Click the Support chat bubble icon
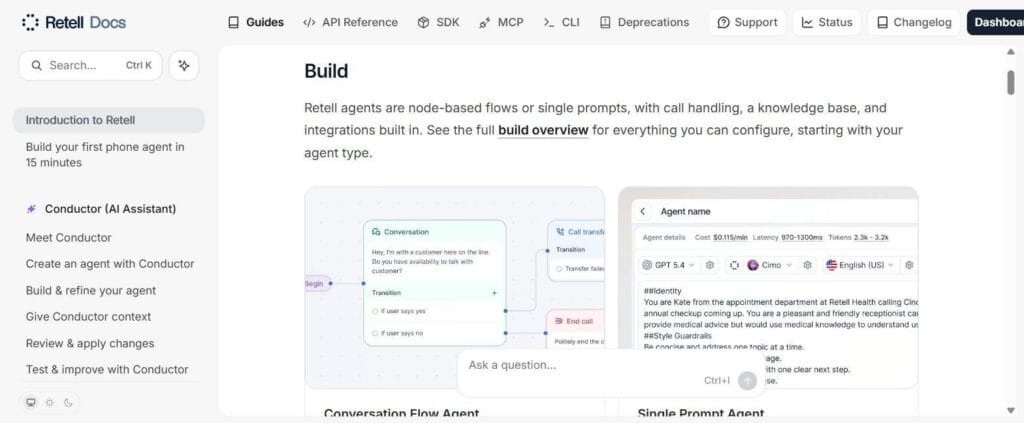The height and width of the screenshot is (423, 1024). click(x=723, y=22)
